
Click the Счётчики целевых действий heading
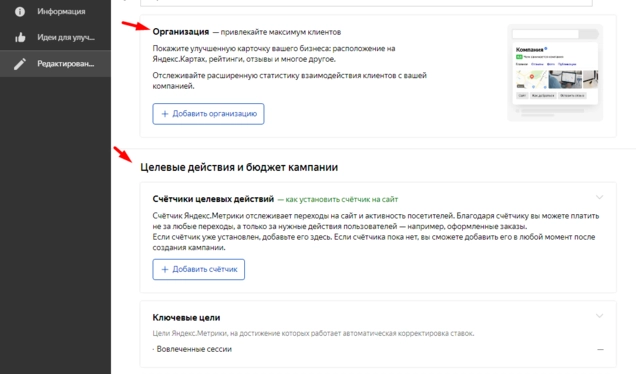(x=213, y=199)
